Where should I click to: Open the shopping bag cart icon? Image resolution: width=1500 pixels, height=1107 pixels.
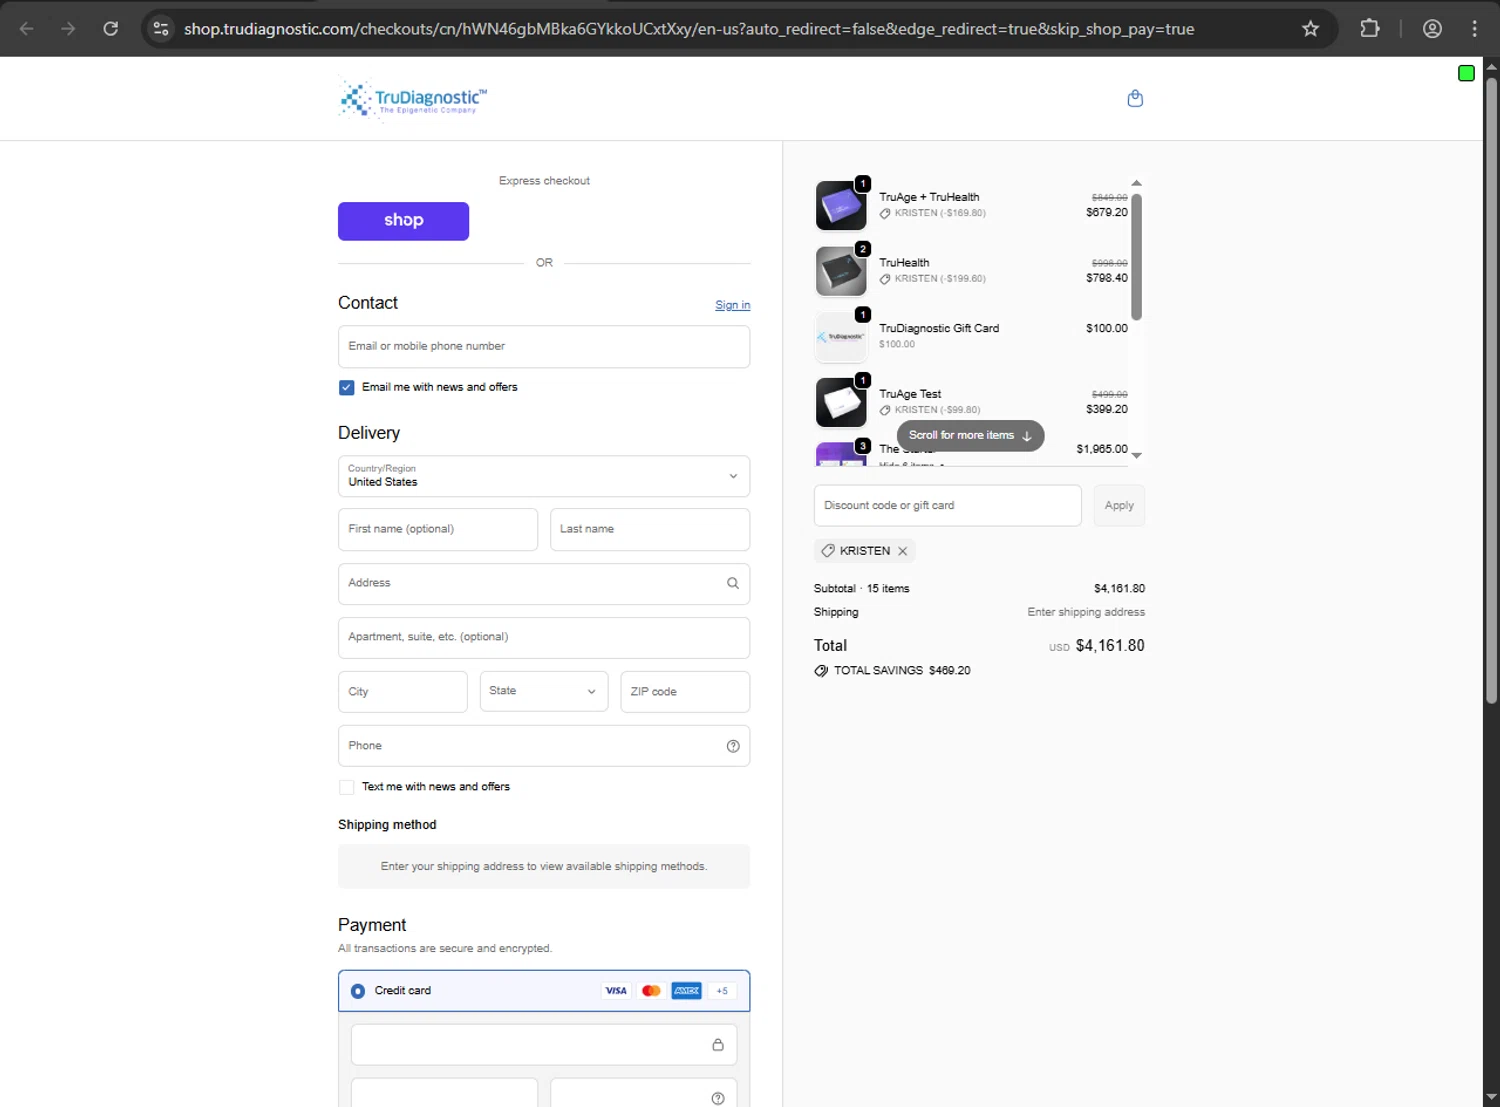tap(1135, 98)
